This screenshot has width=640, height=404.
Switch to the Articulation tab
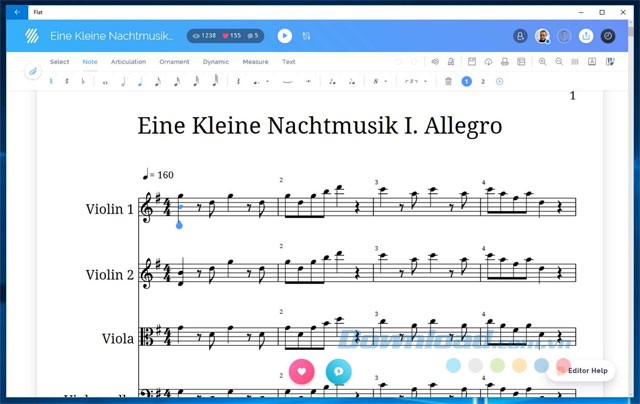pos(128,62)
